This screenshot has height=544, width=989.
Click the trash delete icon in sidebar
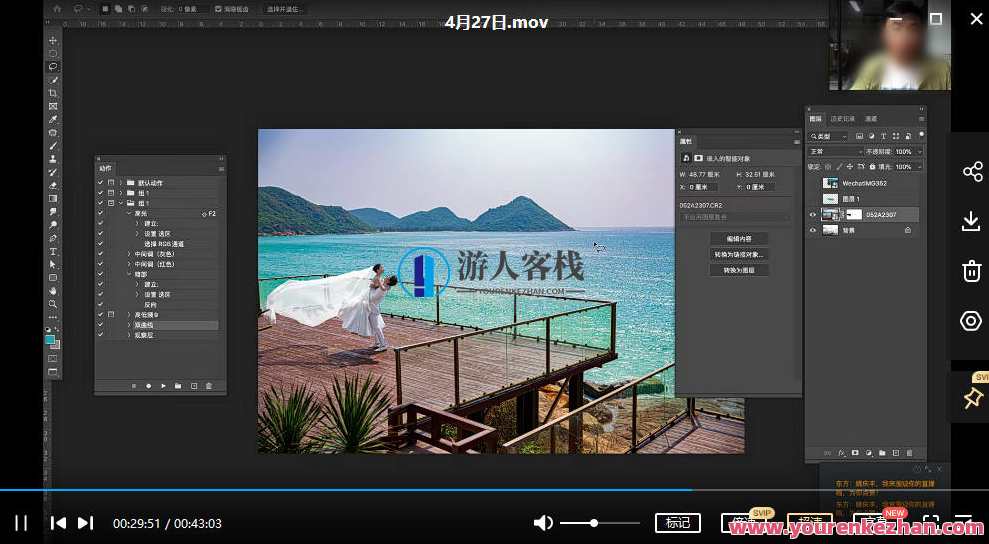[971, 270]
